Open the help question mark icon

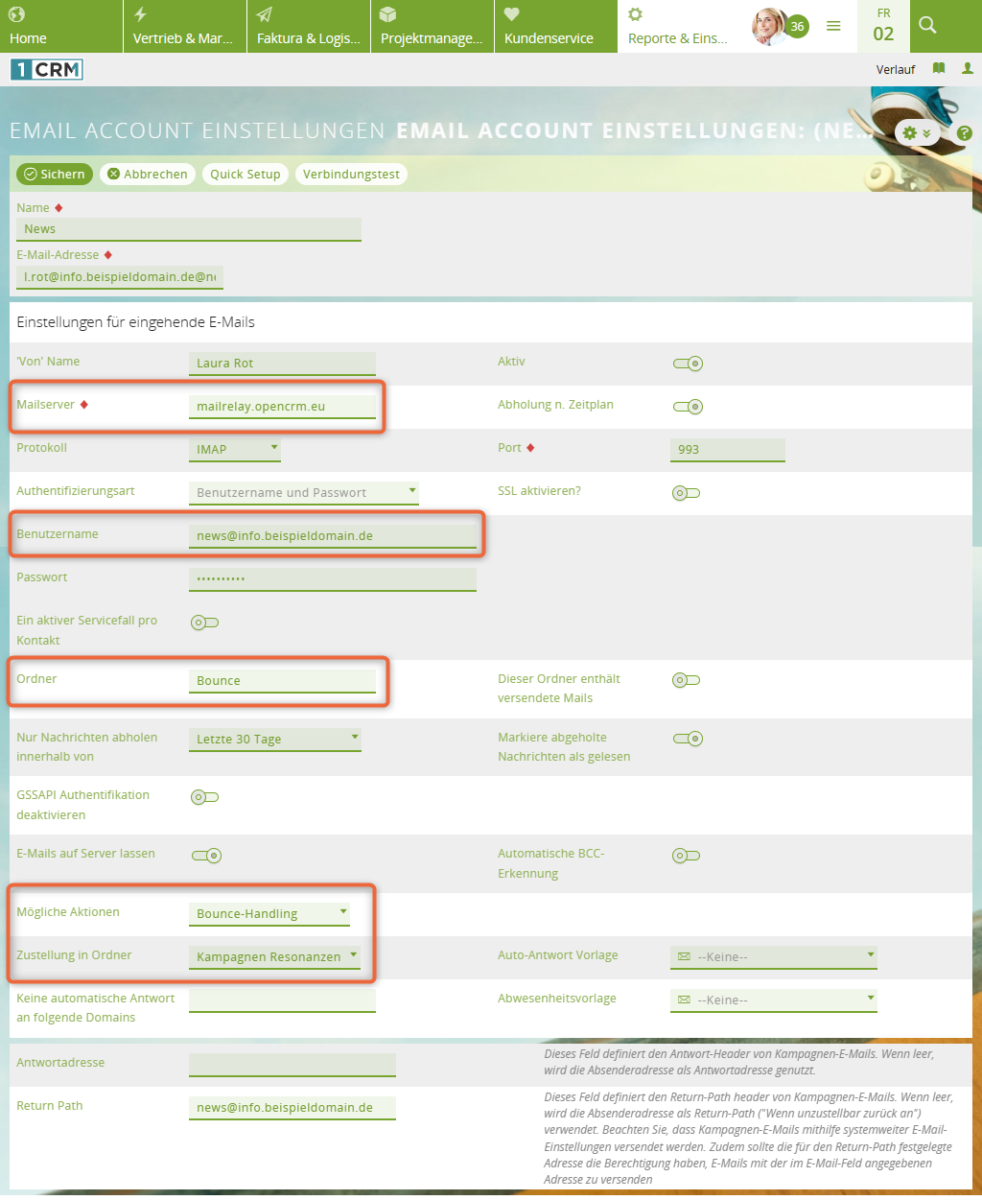963,133
